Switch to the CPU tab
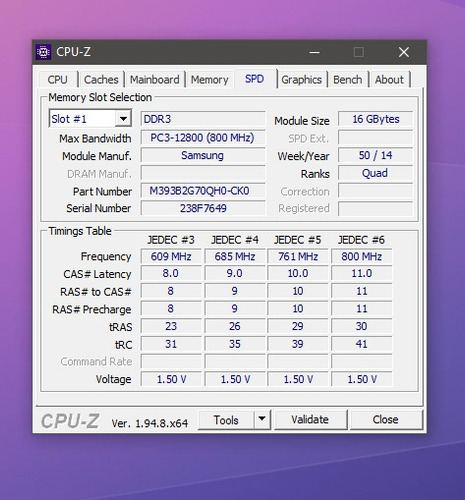The image size is (465, 500). tap(57, 80)
